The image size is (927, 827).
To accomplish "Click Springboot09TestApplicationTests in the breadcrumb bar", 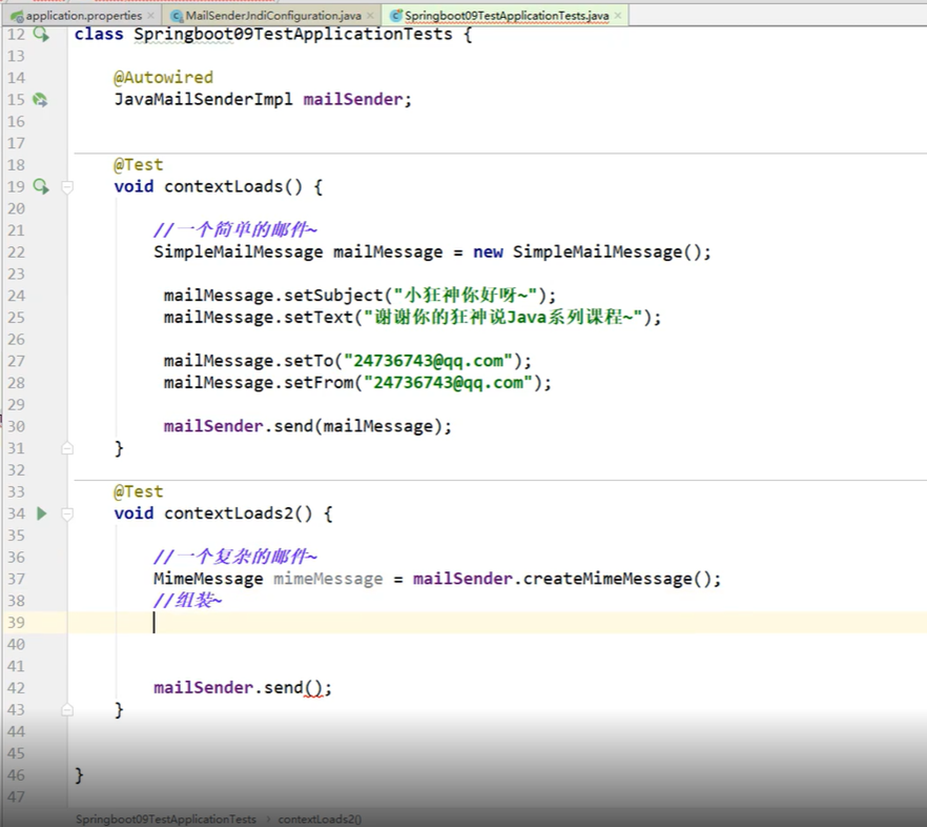I will (x=166, y=819).
